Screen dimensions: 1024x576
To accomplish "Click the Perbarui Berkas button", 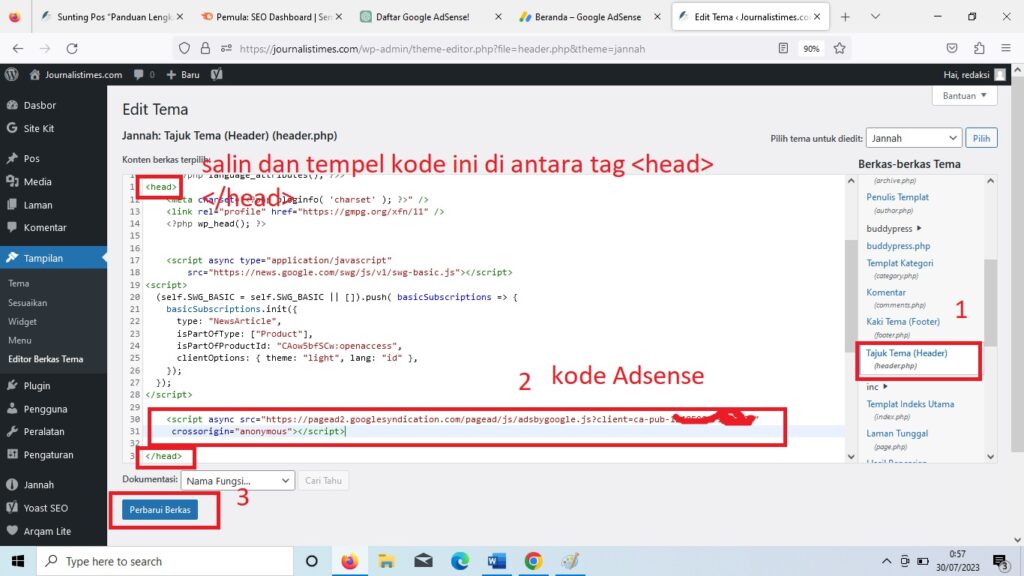I will [160, 510].
